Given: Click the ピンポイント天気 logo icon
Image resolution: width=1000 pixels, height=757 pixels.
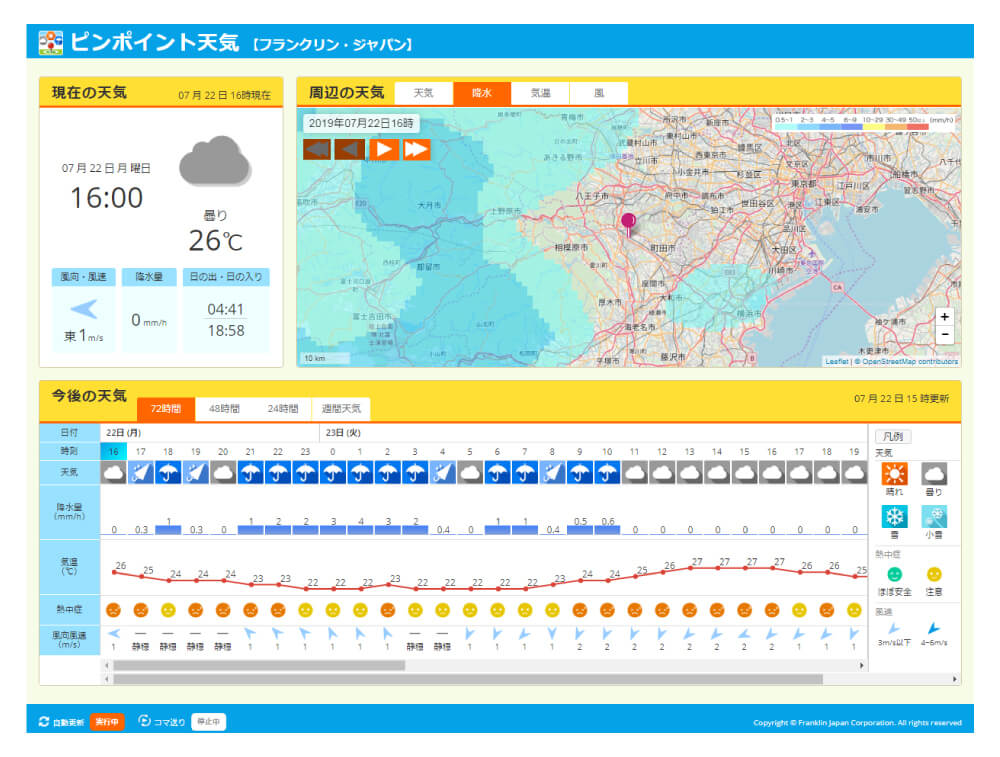Looking at the screenshot, I should 50,42.
